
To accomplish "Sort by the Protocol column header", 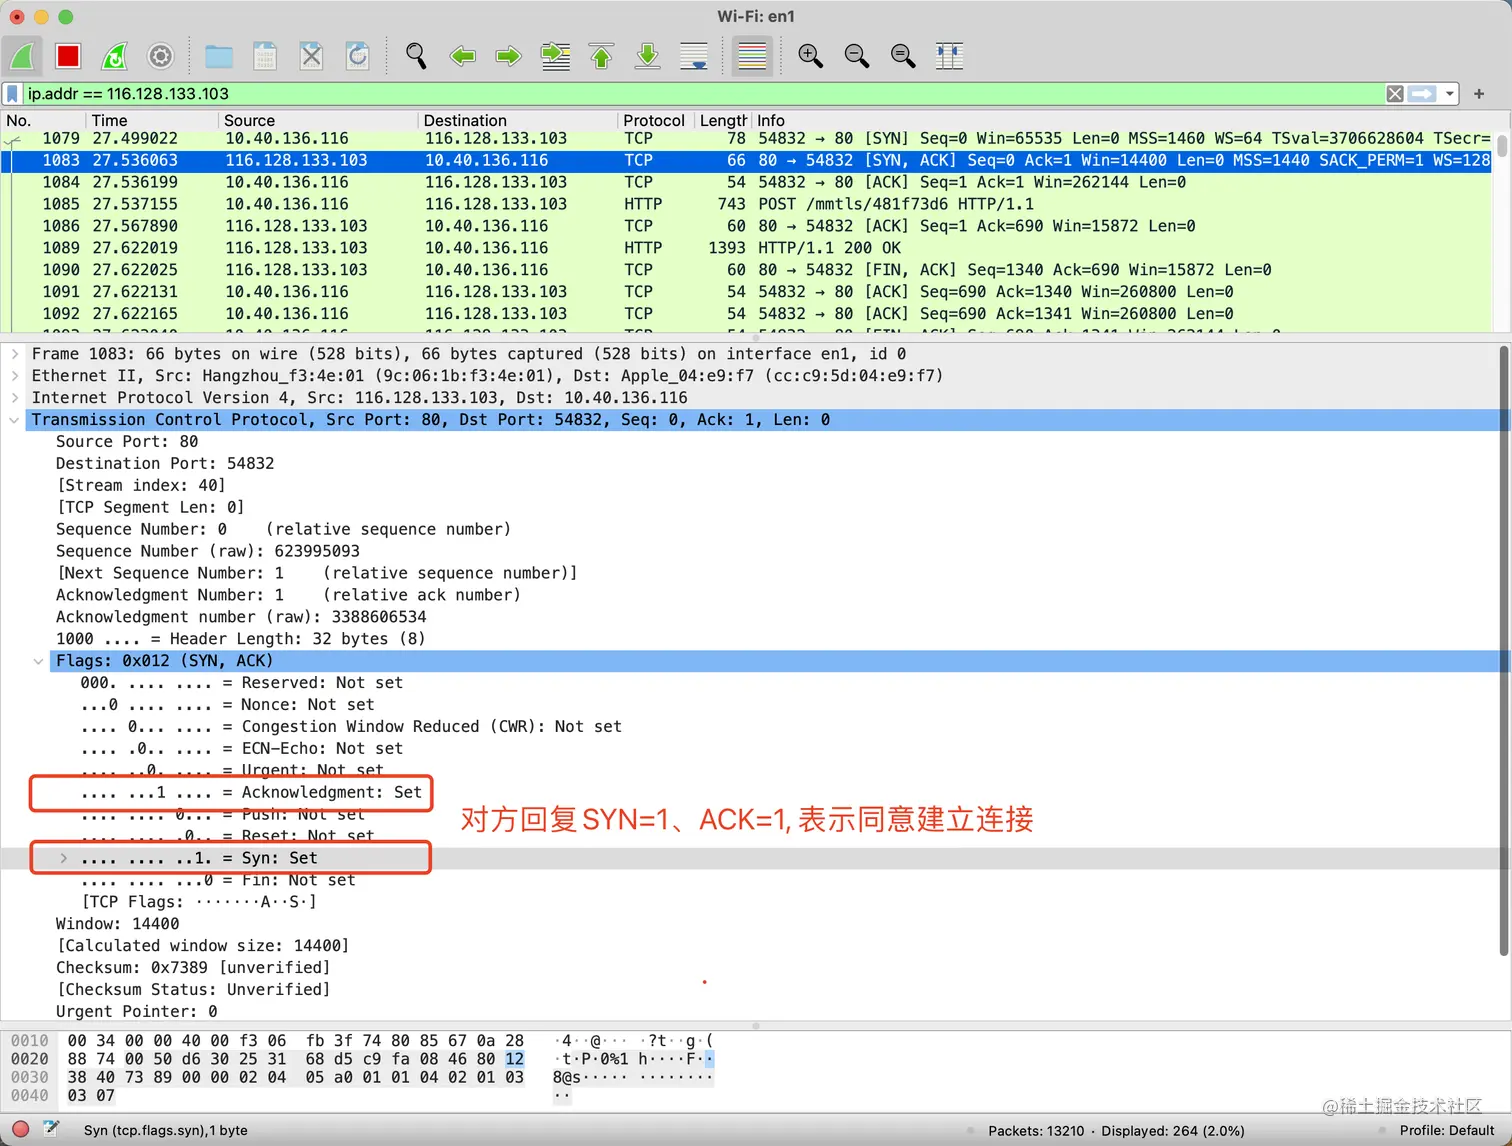I will [654, 120].
